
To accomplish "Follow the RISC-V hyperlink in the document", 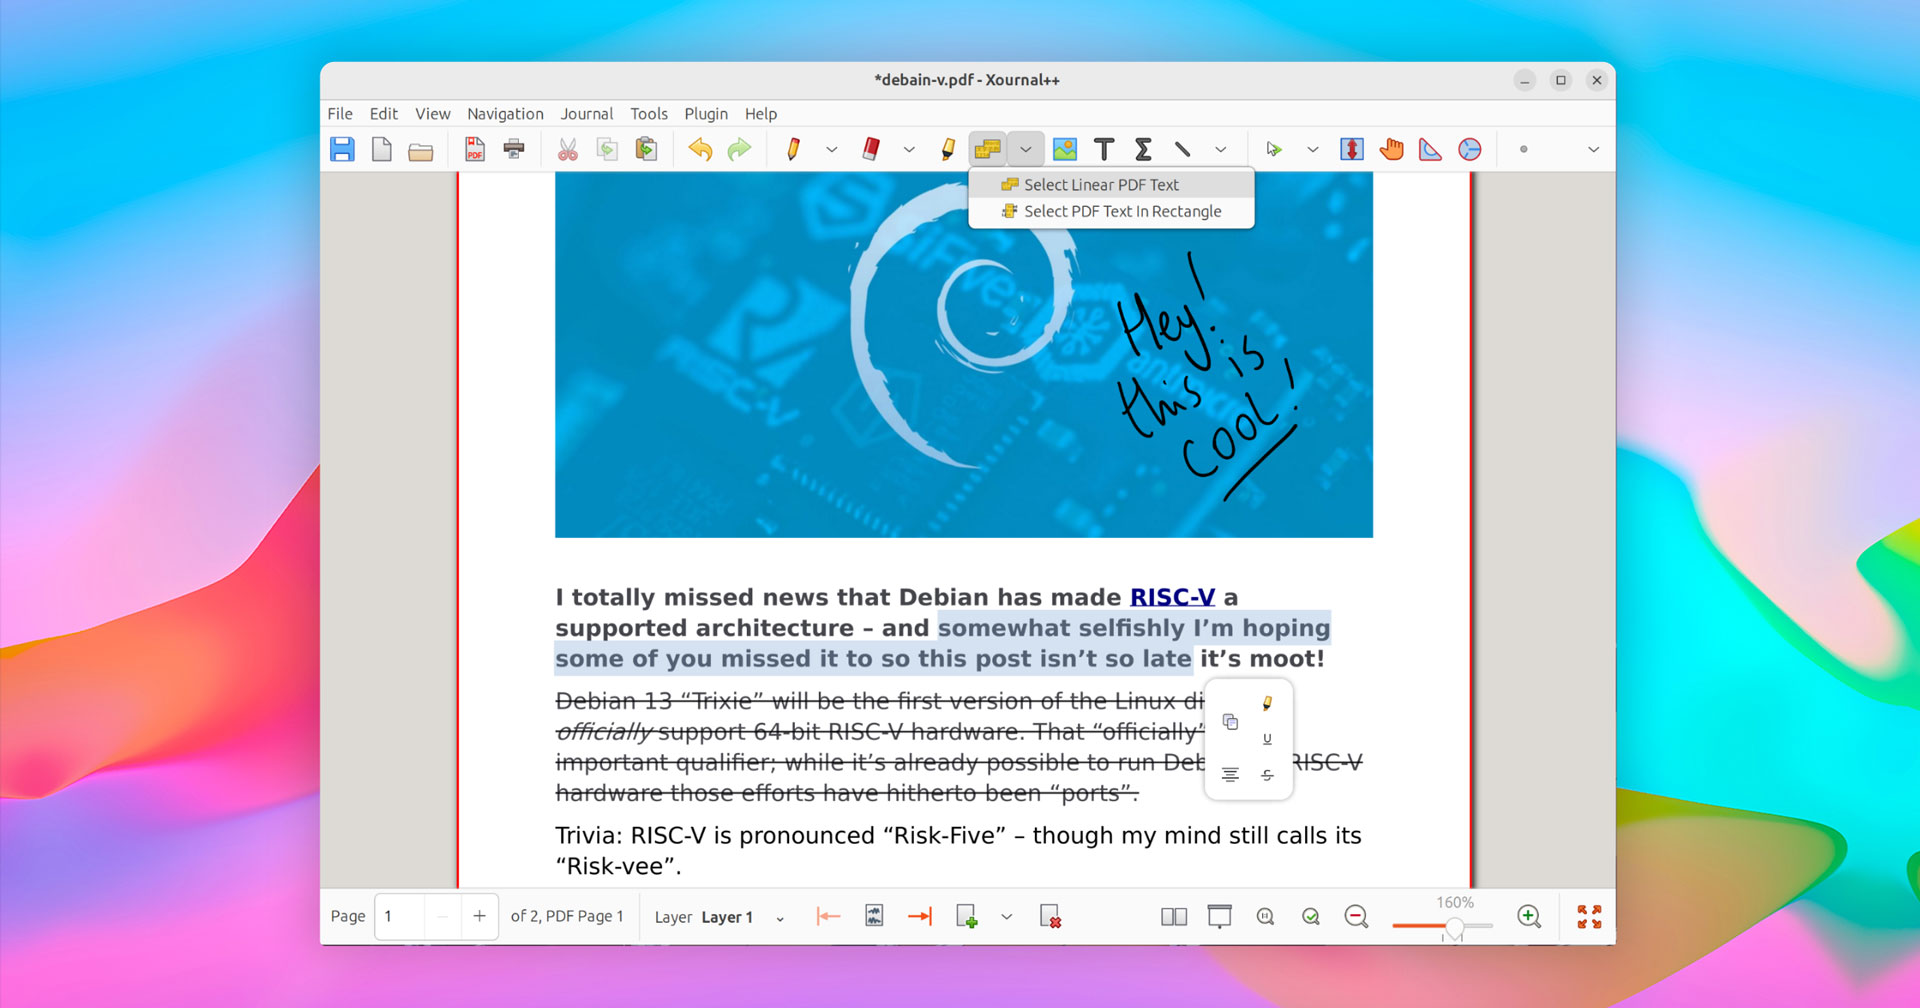I will coord(1172,597).
